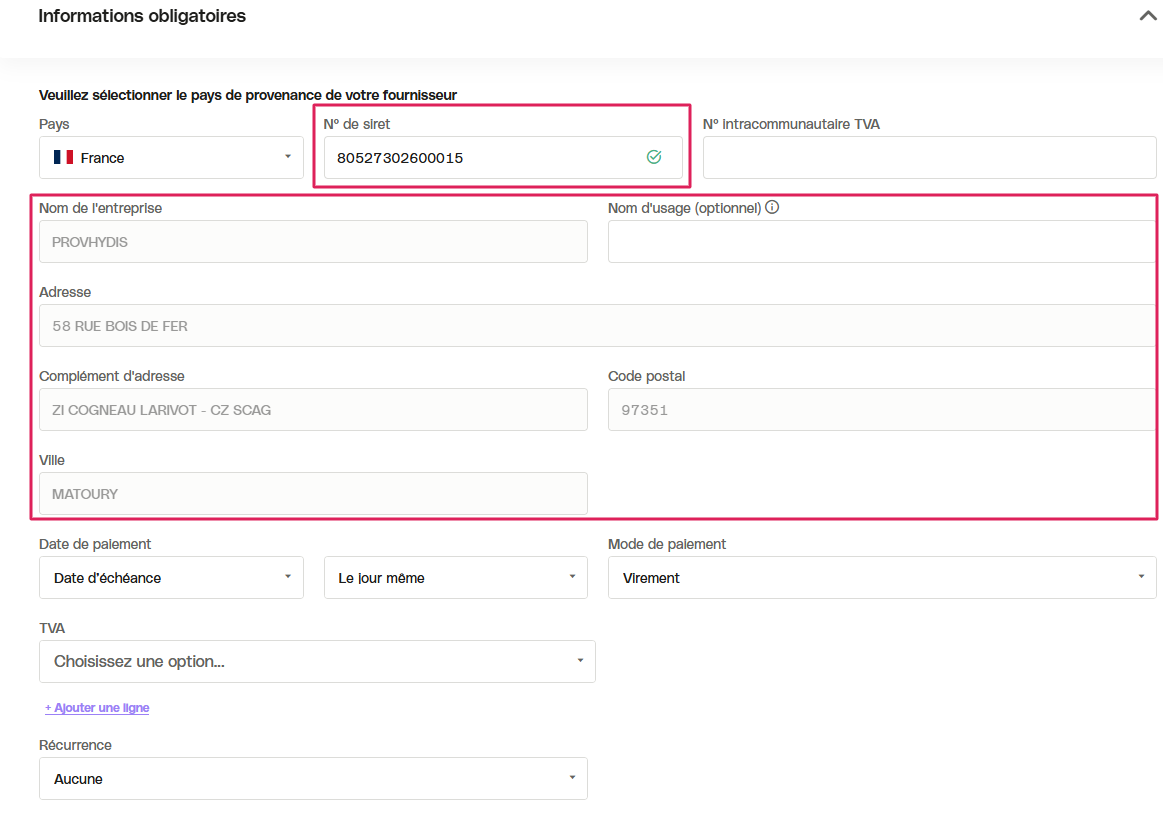This screenshot has width=1163, height=821.
Task: Click the French flag icon in Pays field
Action: [63, 157]
